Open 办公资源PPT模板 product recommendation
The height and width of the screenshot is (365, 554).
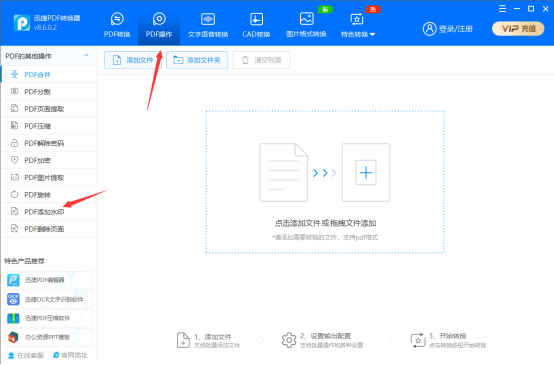[x=48, y=337]
